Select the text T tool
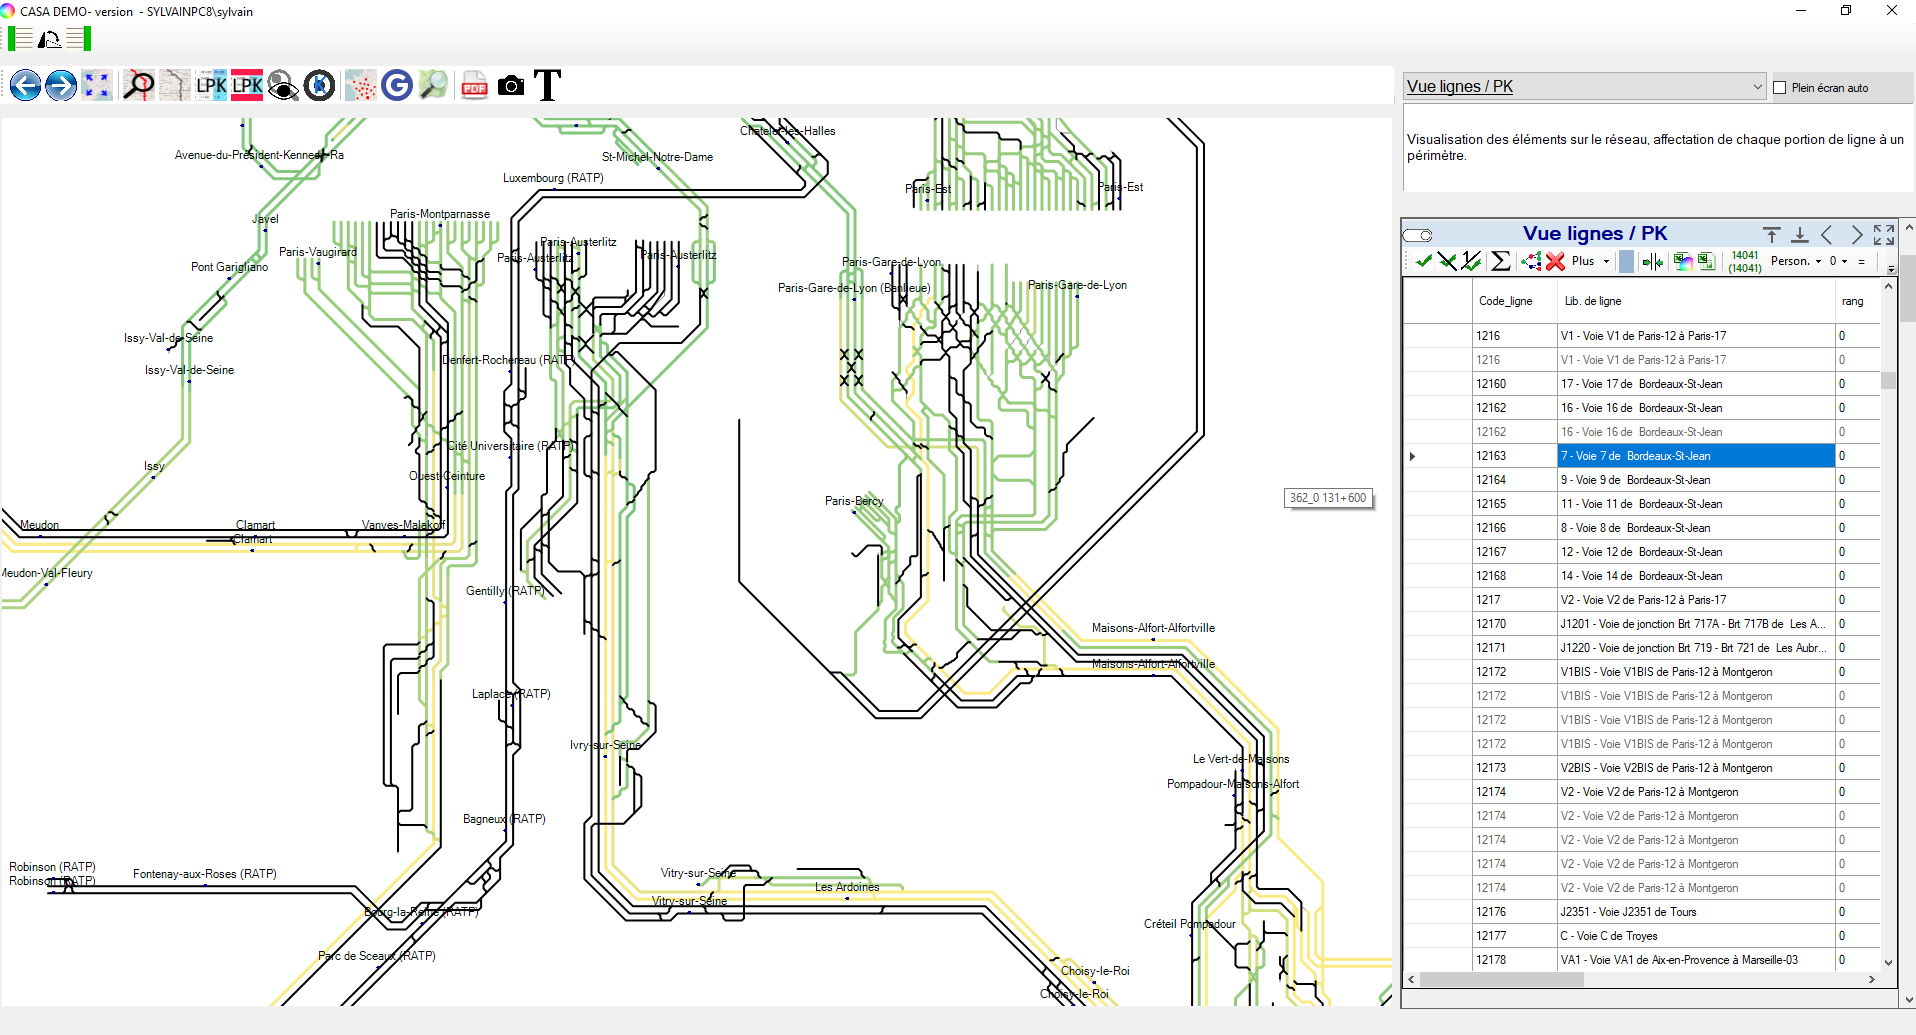This screenshot has width=1916, height=1035. coord(547,86)
